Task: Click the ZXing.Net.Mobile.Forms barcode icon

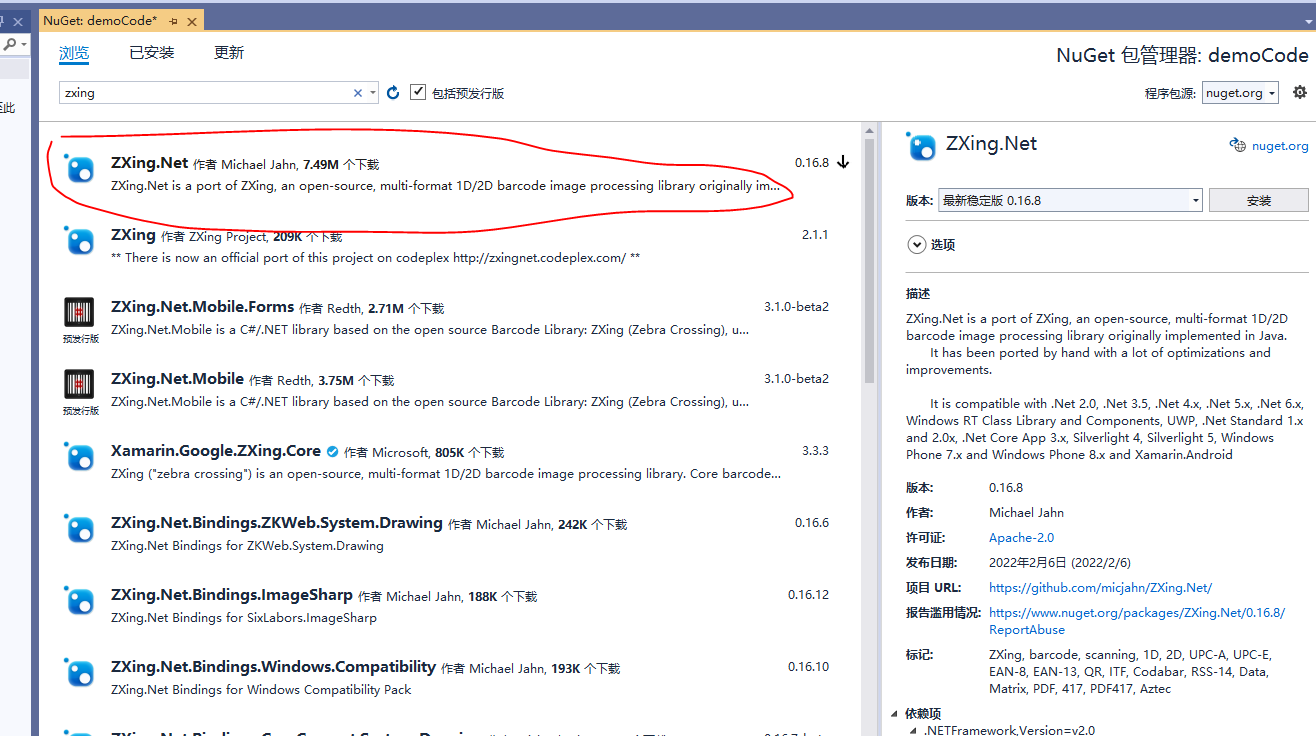Action: (80, 313)
